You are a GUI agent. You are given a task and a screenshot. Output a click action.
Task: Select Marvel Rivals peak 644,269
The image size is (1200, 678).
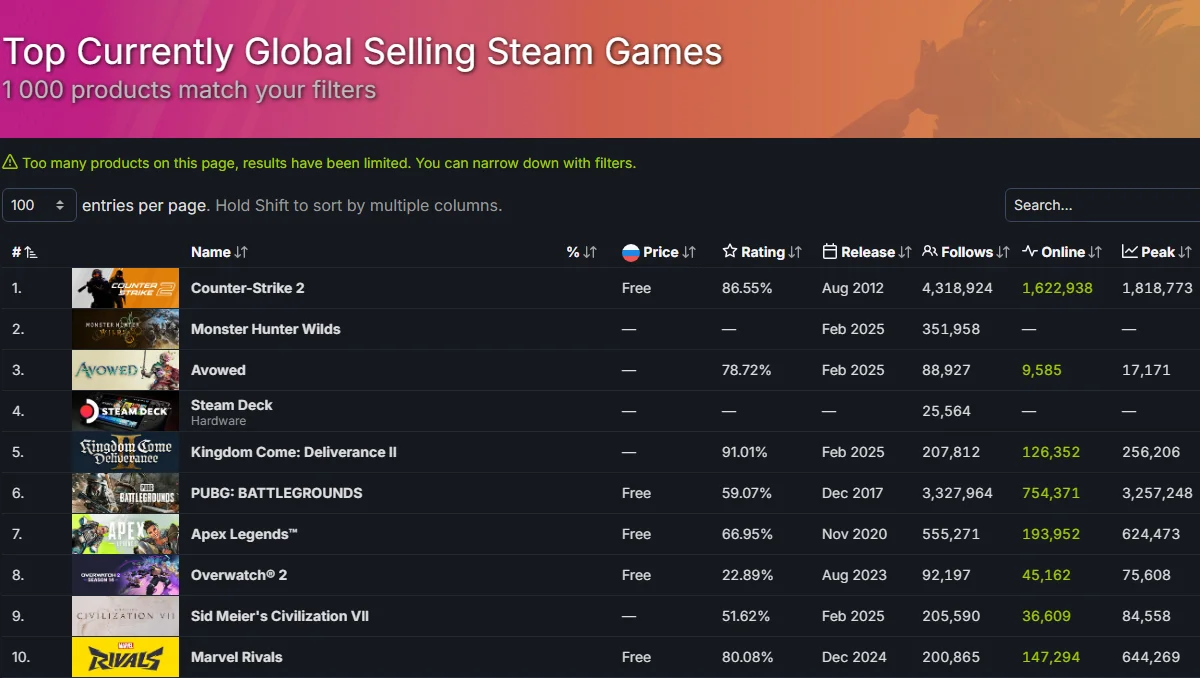pyautogui.click(x=1151, y=657)
